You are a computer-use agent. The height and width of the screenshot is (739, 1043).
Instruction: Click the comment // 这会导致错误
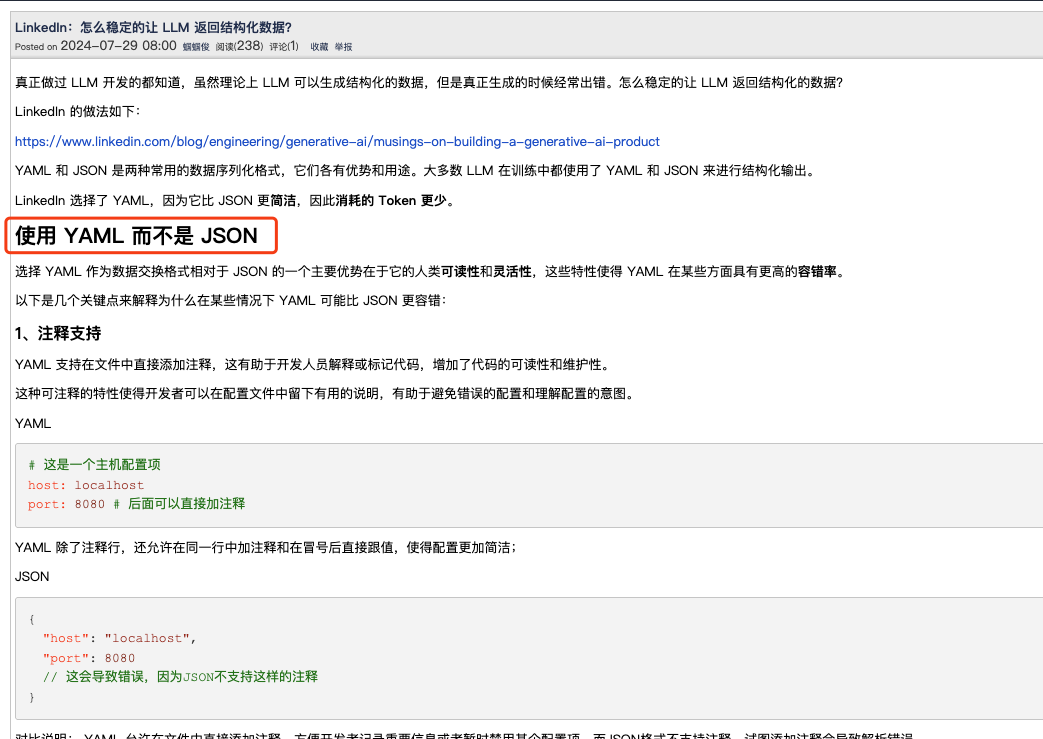pos(181,676)
